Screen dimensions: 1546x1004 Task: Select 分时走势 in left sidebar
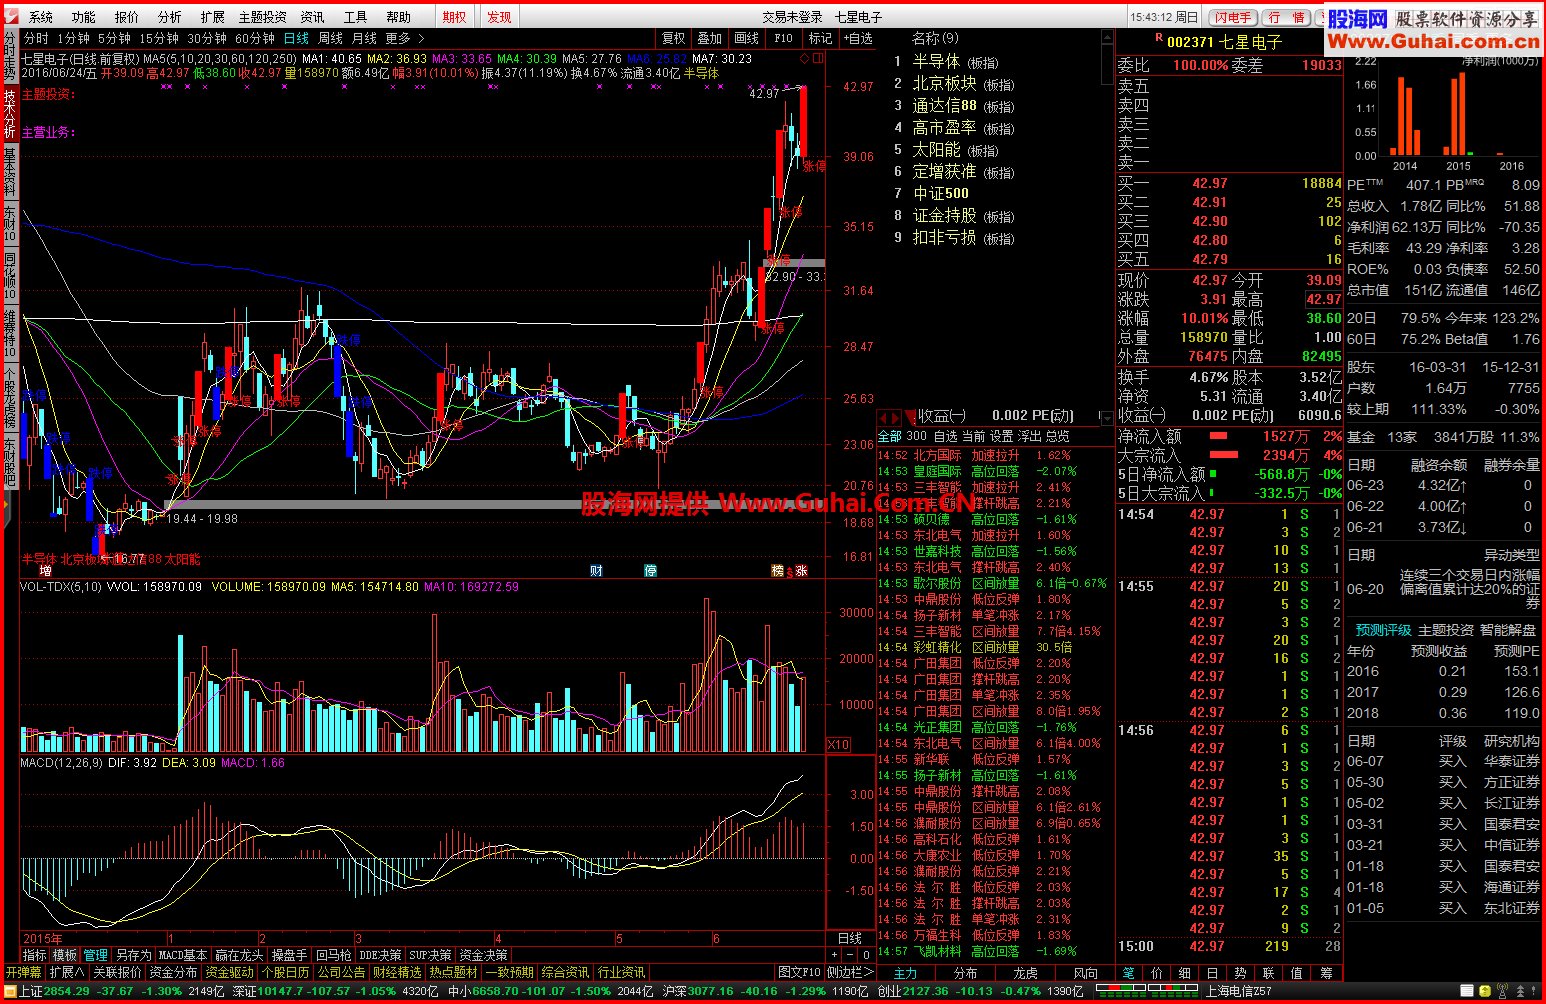(x=10, y=57)
